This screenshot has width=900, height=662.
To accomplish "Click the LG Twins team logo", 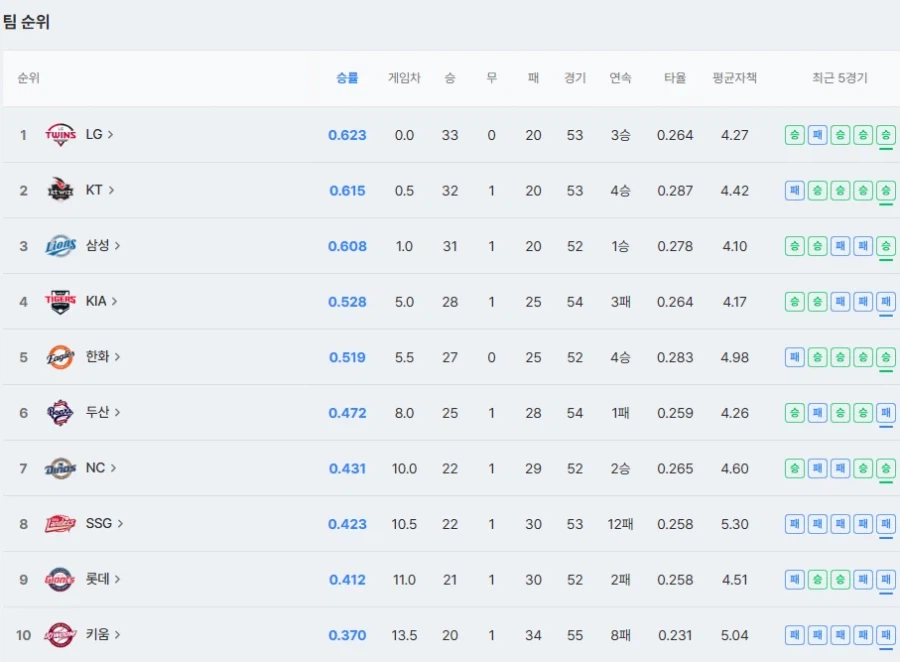I will click(x=60, y=135).
